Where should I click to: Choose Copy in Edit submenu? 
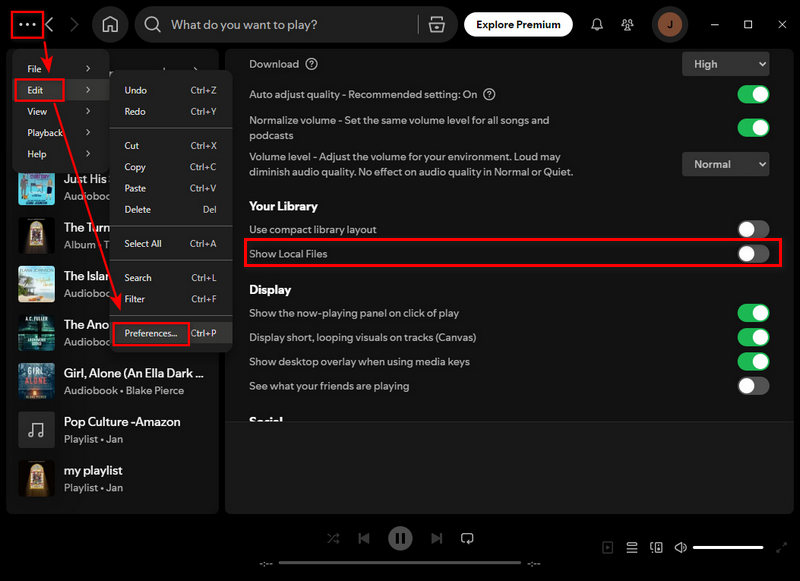pos(171,167)
